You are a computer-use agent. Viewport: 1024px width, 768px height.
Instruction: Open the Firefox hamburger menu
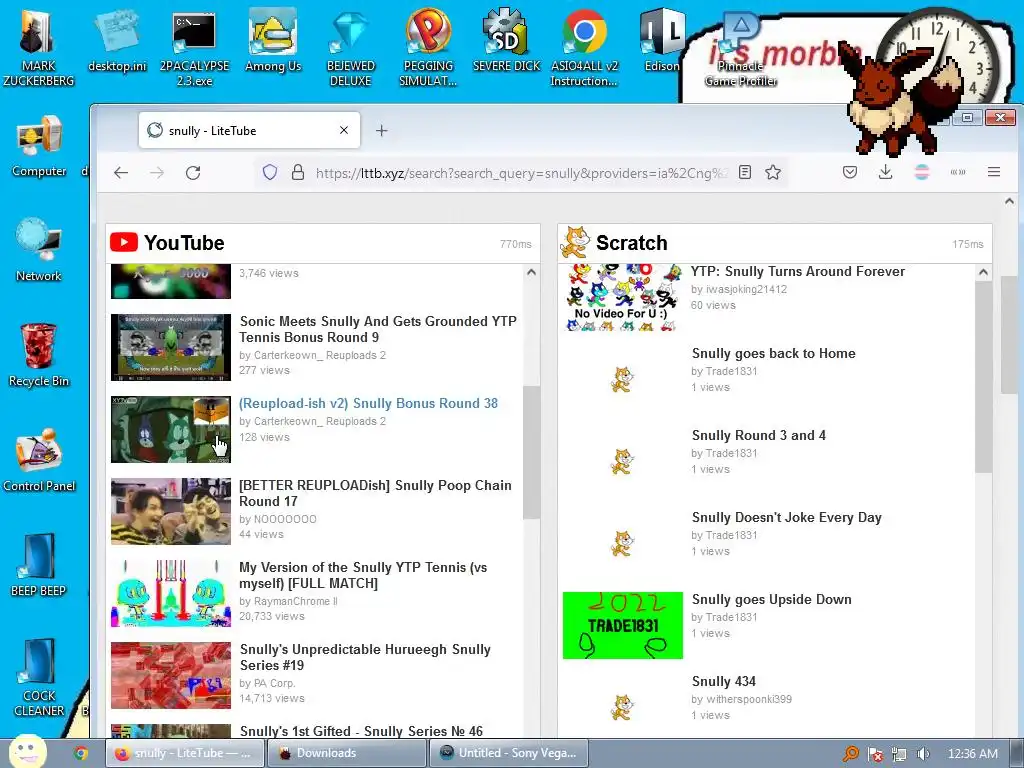click(994, 172)
